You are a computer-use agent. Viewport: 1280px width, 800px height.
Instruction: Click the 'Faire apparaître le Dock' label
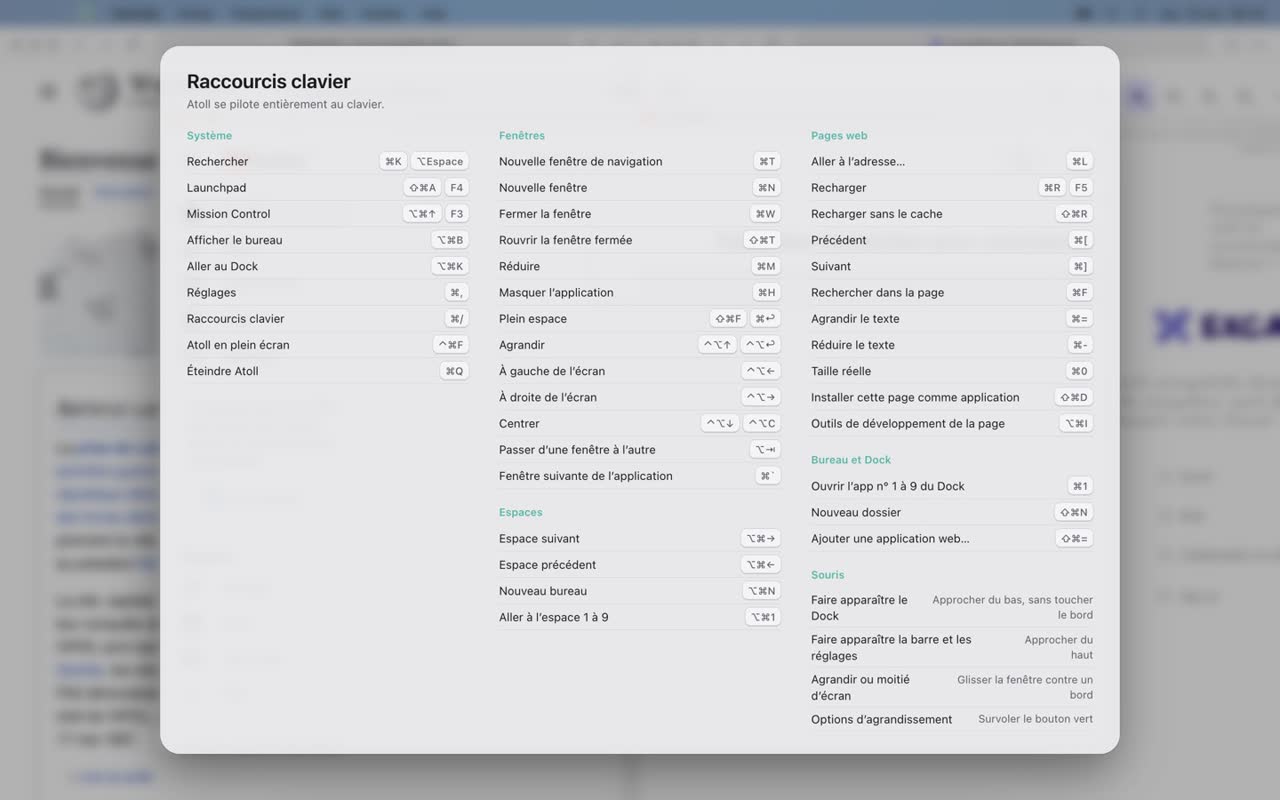[x=859, y=608]
